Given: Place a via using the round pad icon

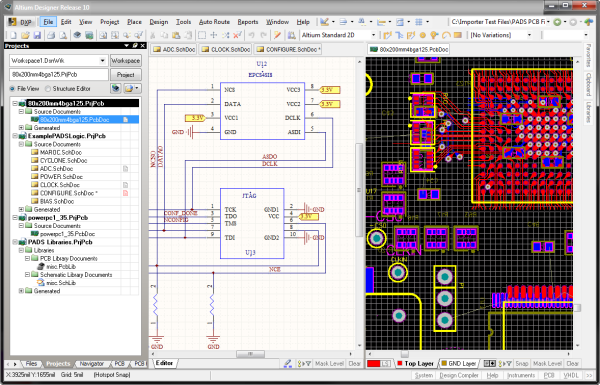Looking at the screenshot, I should pos(423,35).
